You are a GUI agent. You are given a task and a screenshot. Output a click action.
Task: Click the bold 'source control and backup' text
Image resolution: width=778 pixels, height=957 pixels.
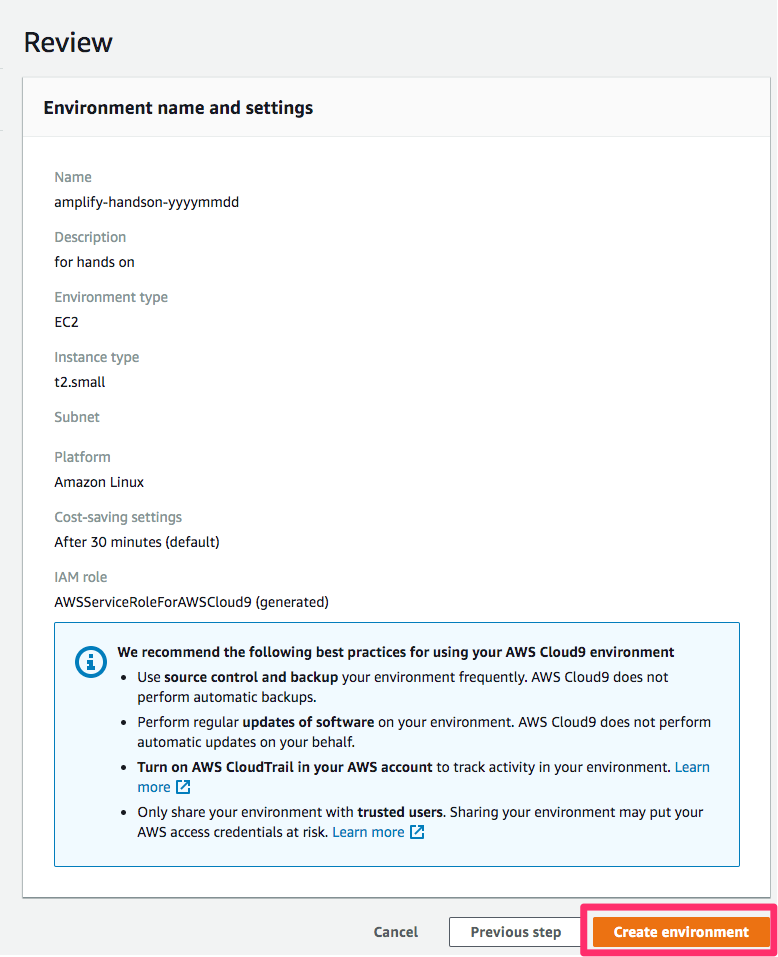point(251,677)
